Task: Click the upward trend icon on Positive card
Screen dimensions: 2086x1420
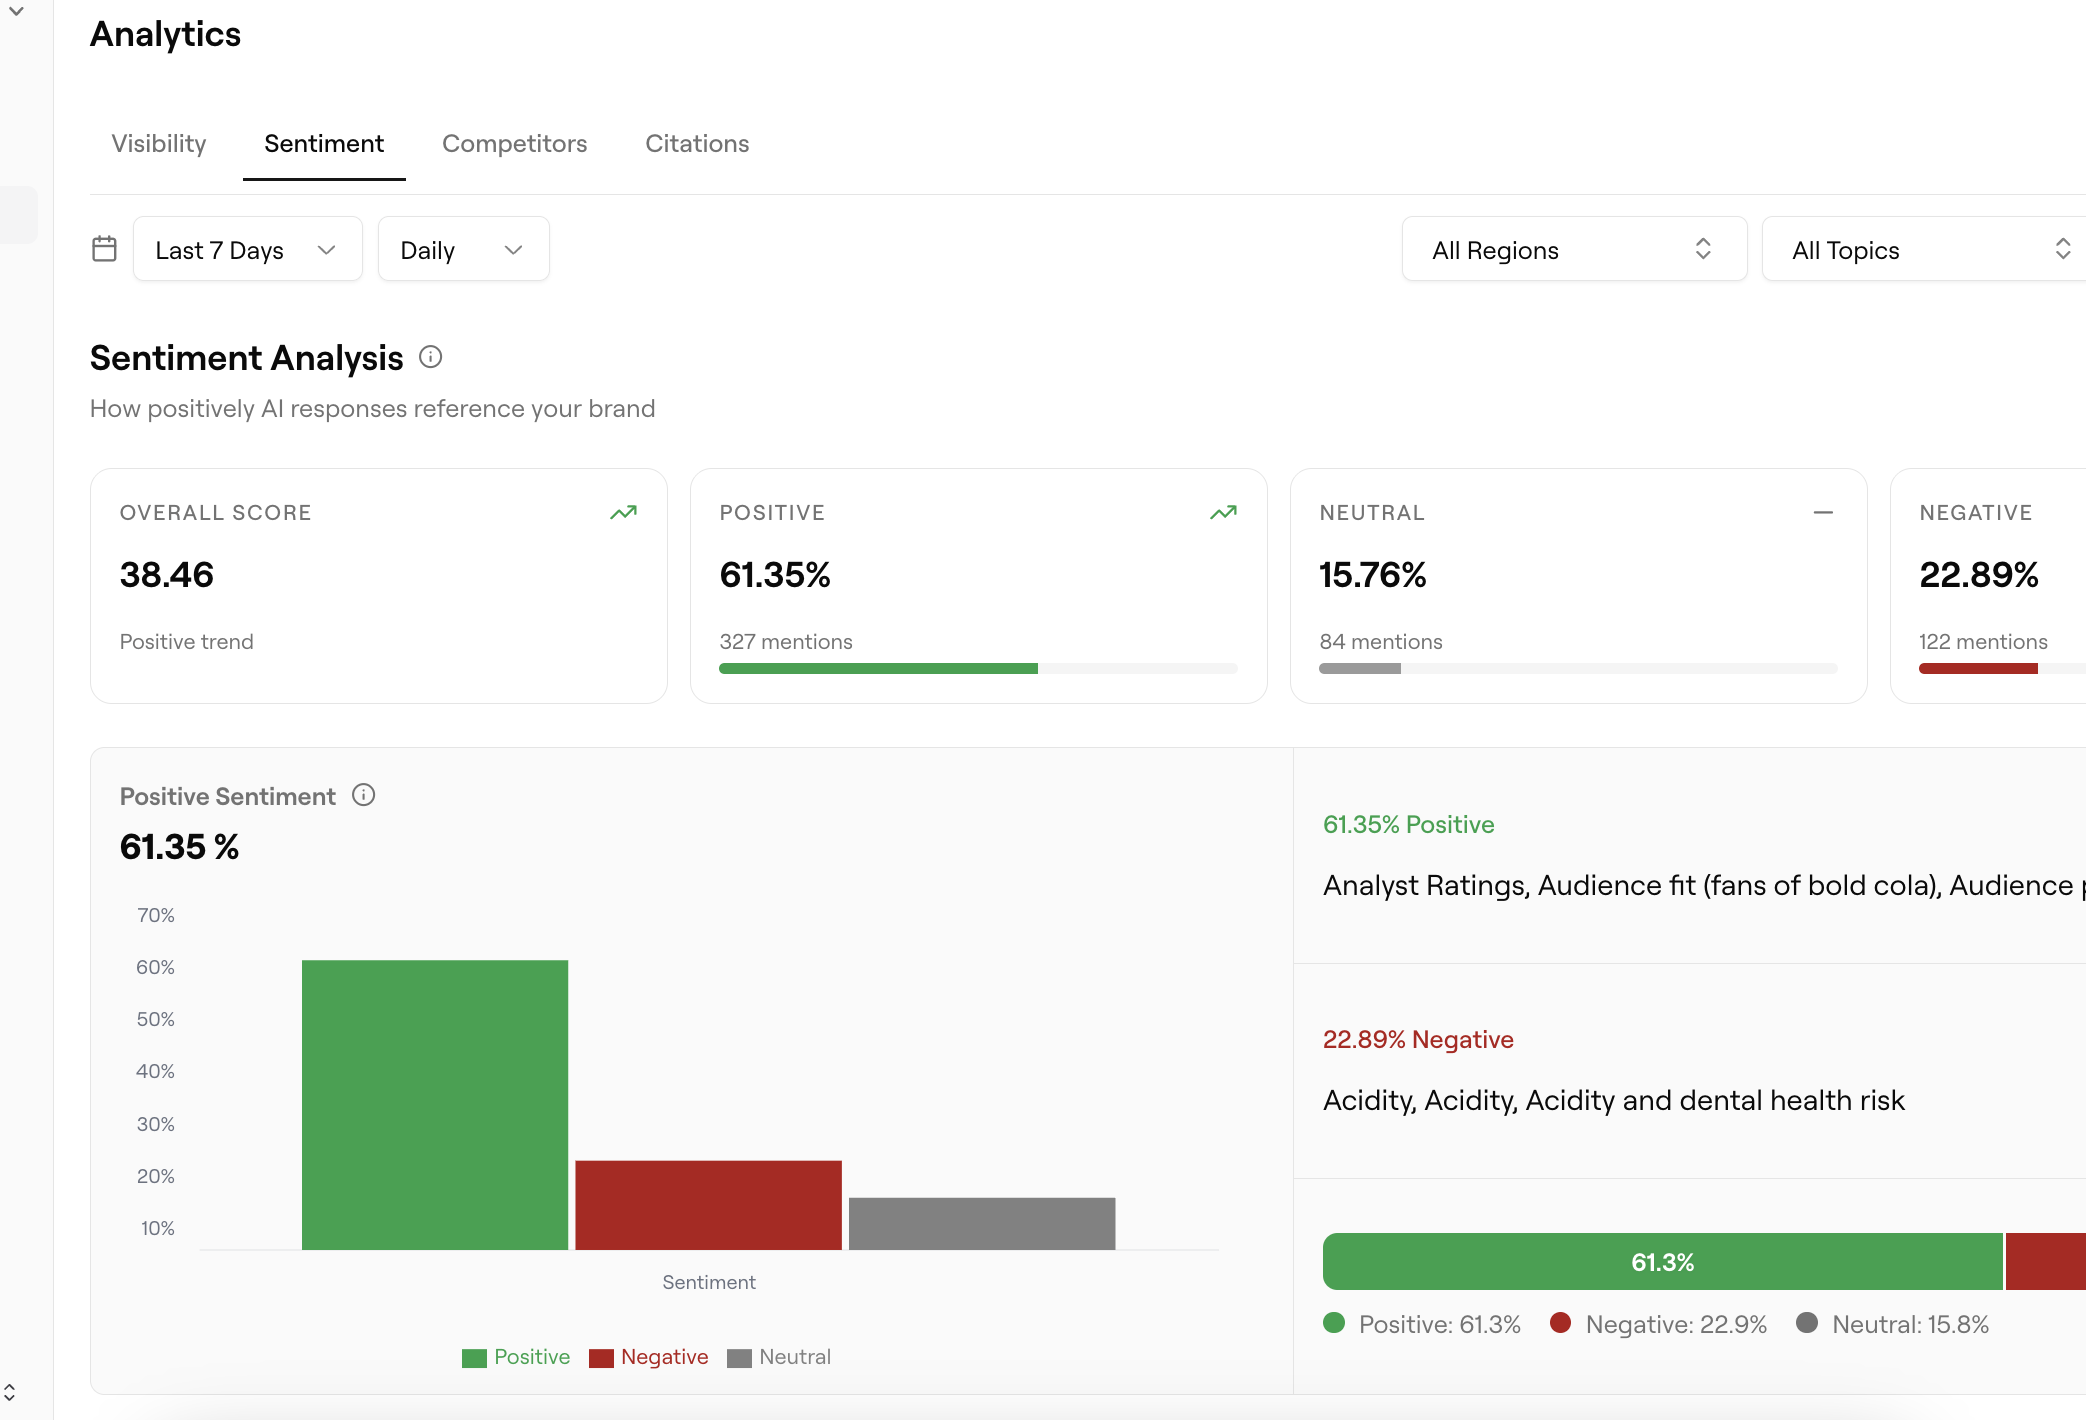Action: 1223,513
